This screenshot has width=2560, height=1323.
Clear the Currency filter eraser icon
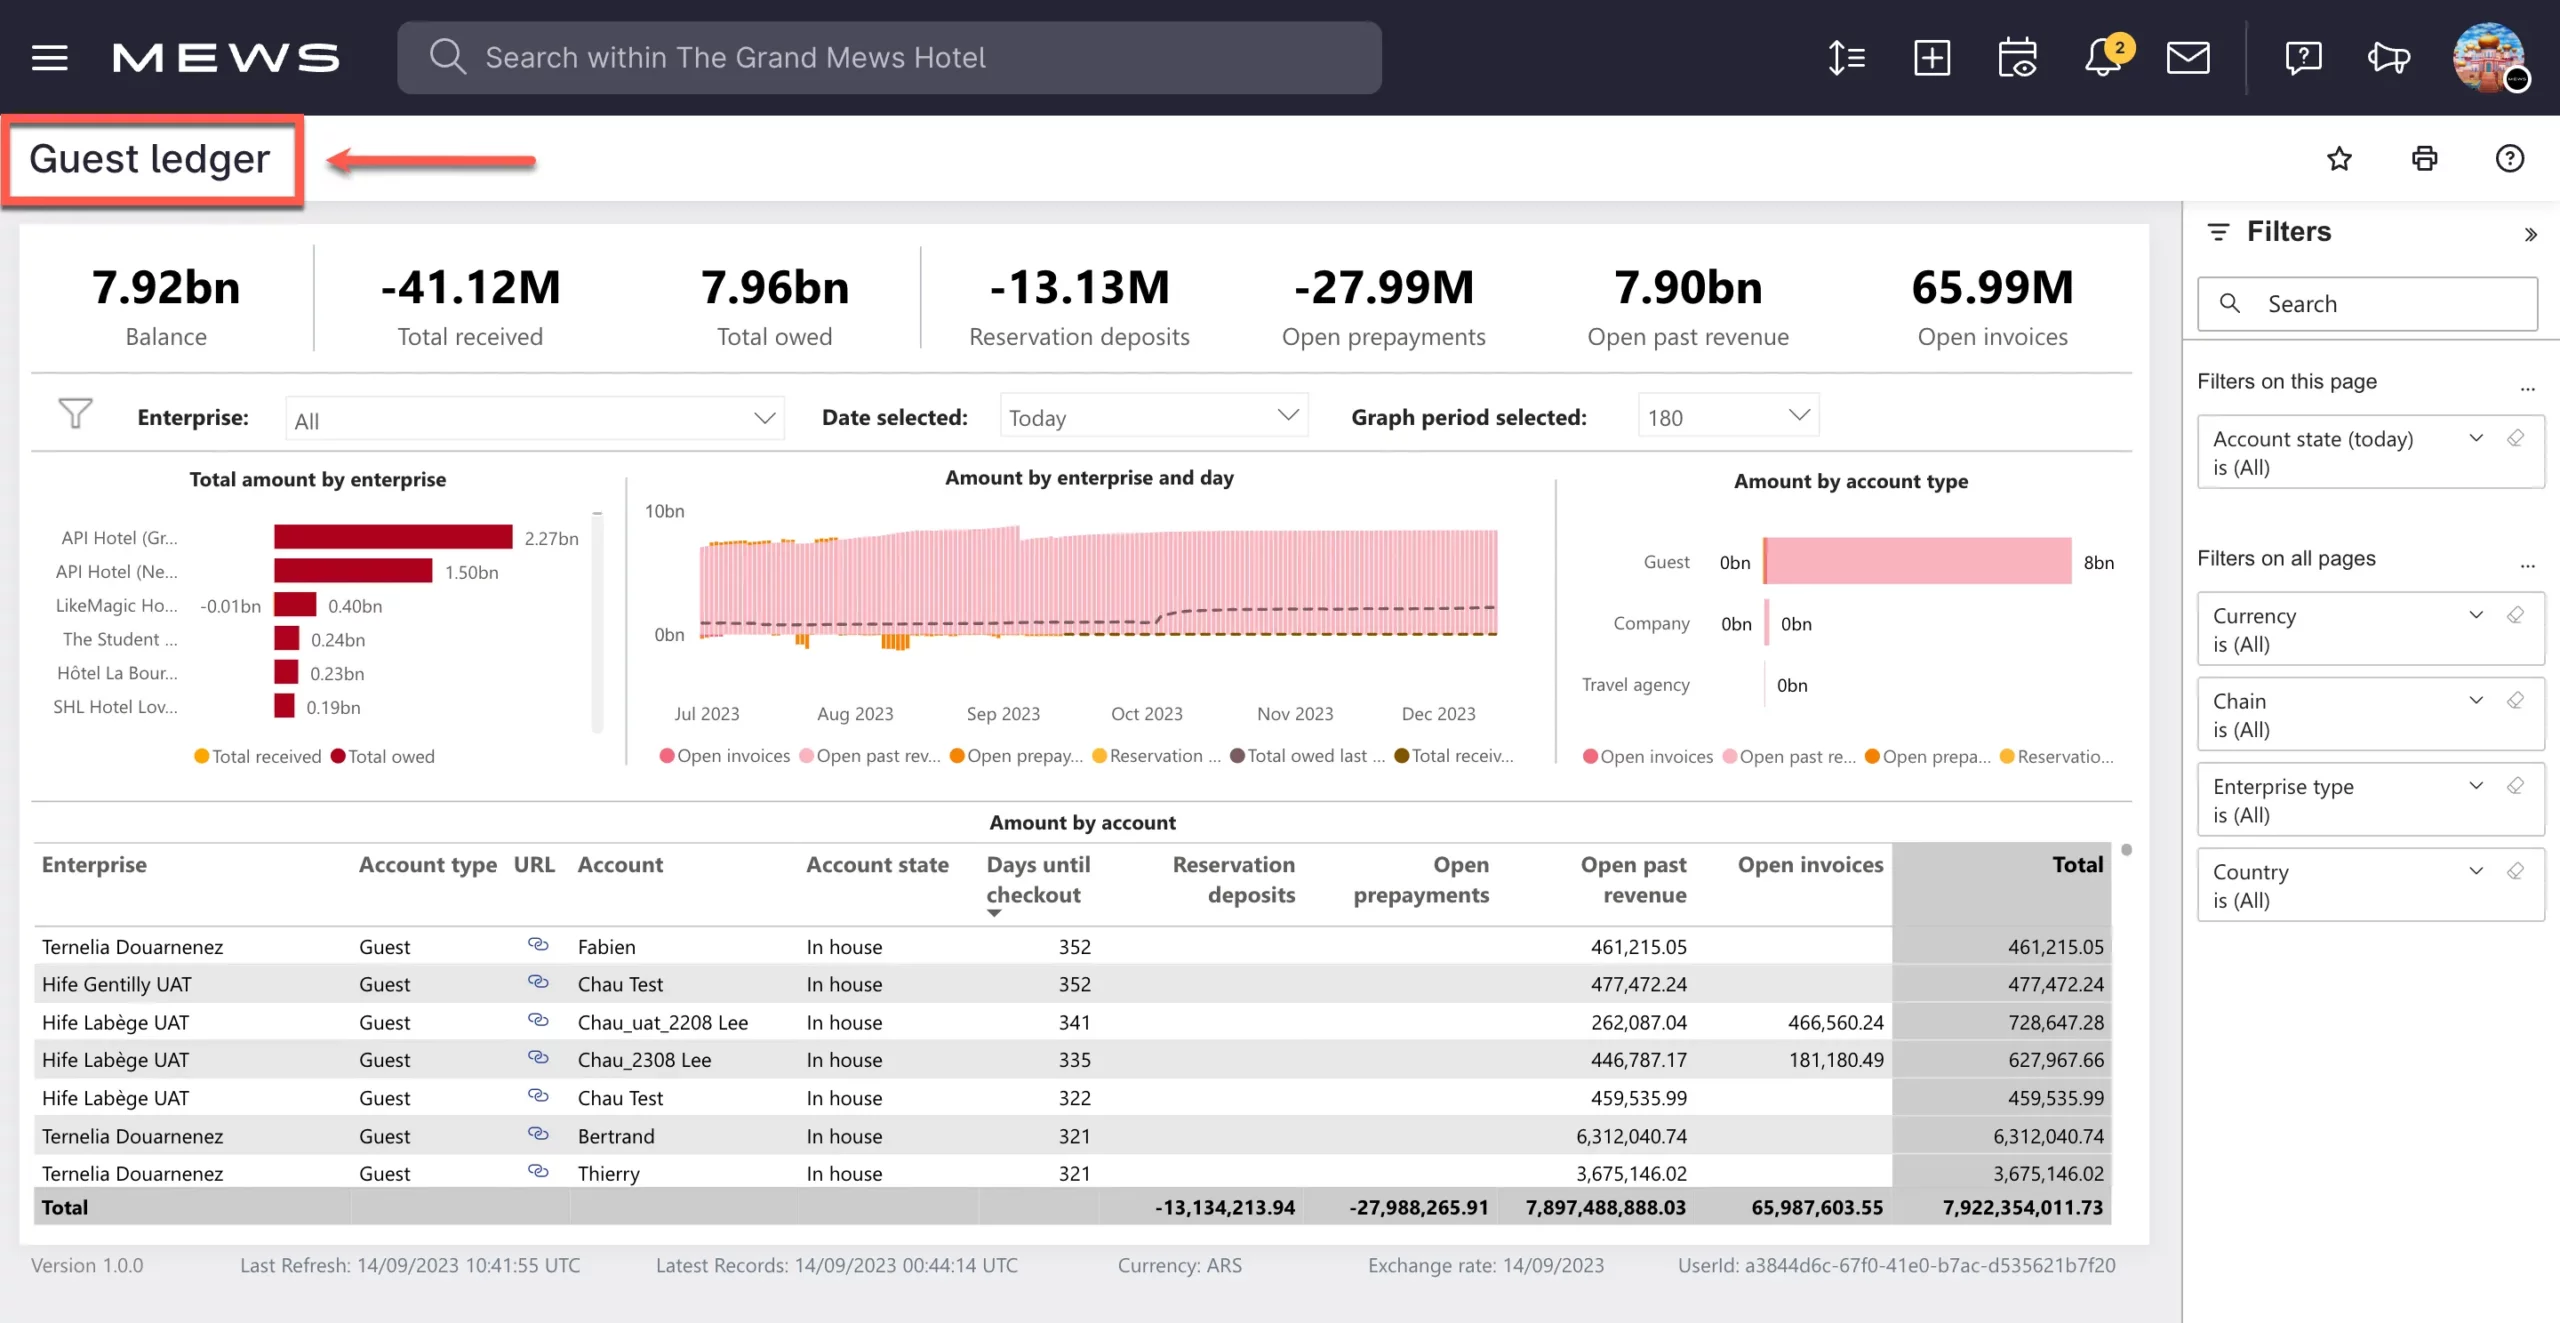(2515, 615)
